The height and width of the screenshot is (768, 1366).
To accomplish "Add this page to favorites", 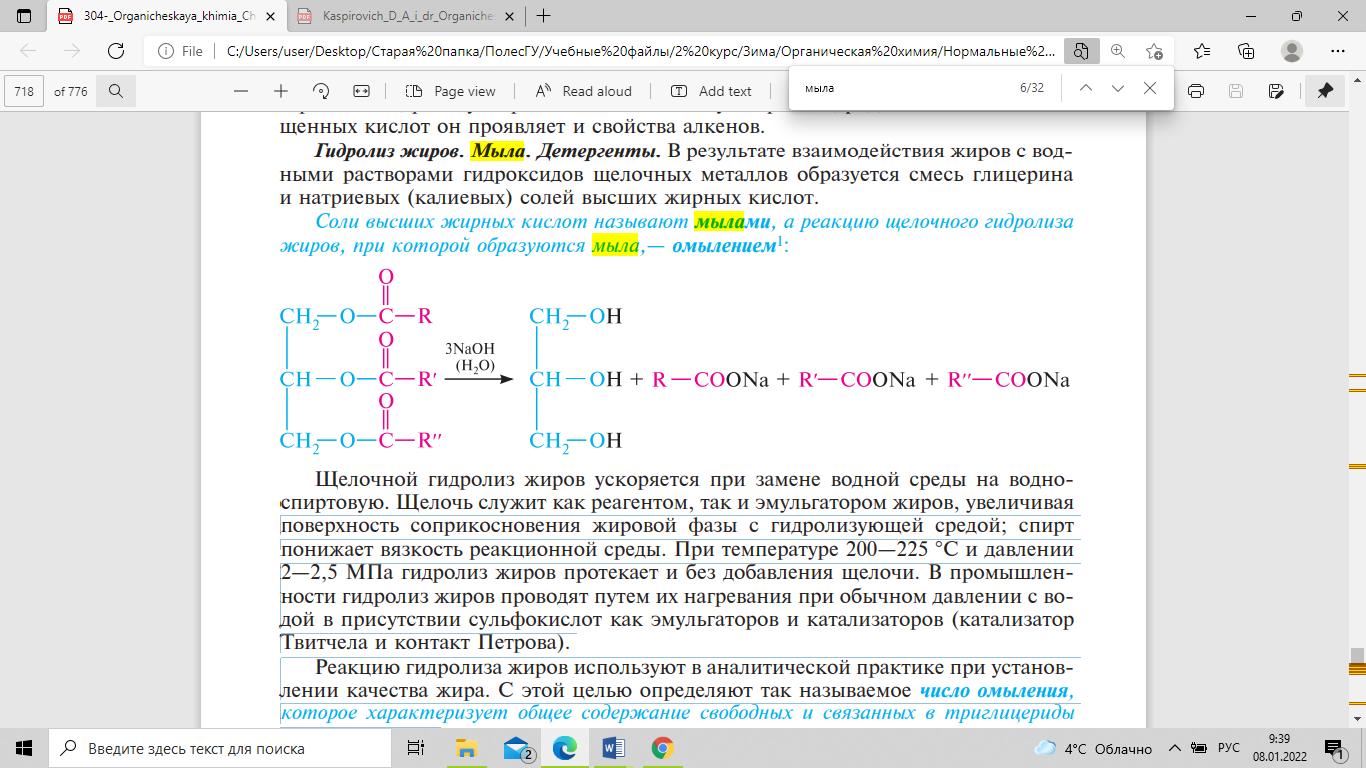I will tap(1155, 51).
